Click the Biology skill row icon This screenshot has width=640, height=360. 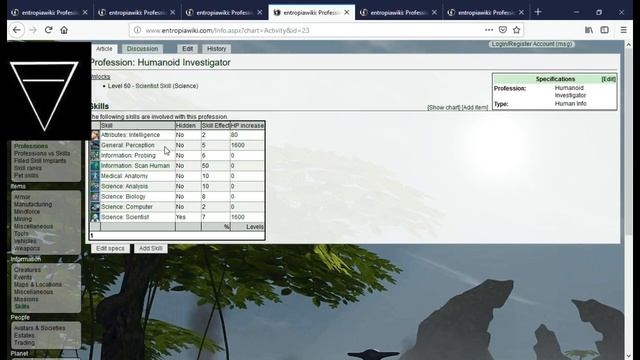95,196
